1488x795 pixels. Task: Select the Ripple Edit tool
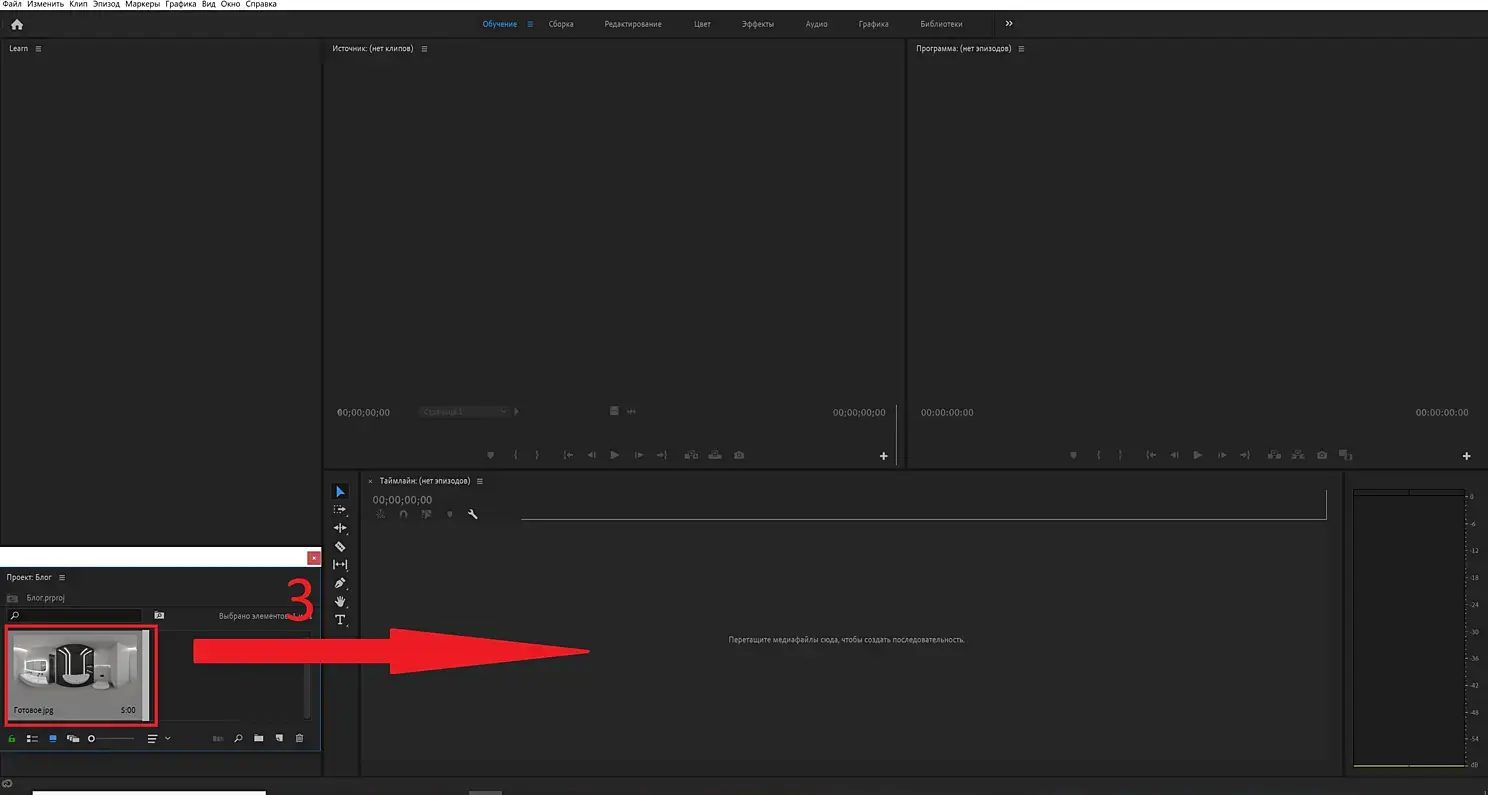click(340, 528)
